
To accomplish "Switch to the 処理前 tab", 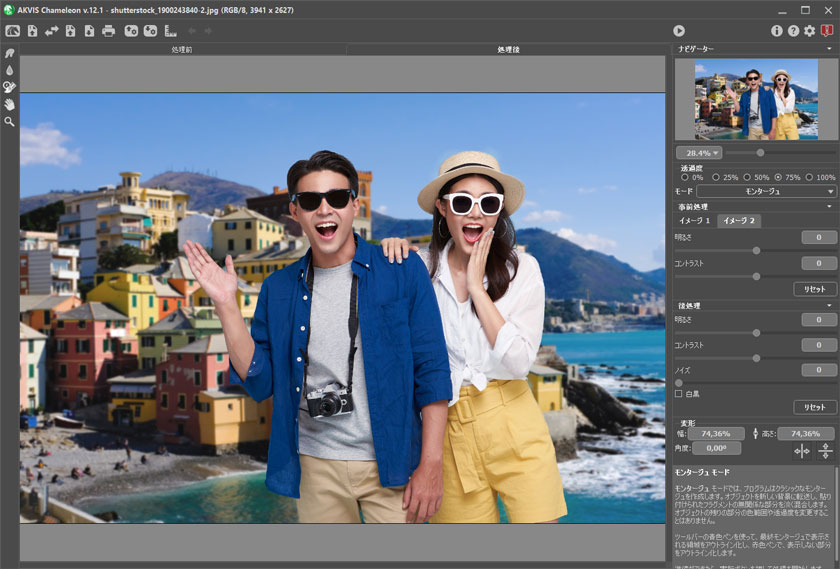I will (x=182, y=49).
